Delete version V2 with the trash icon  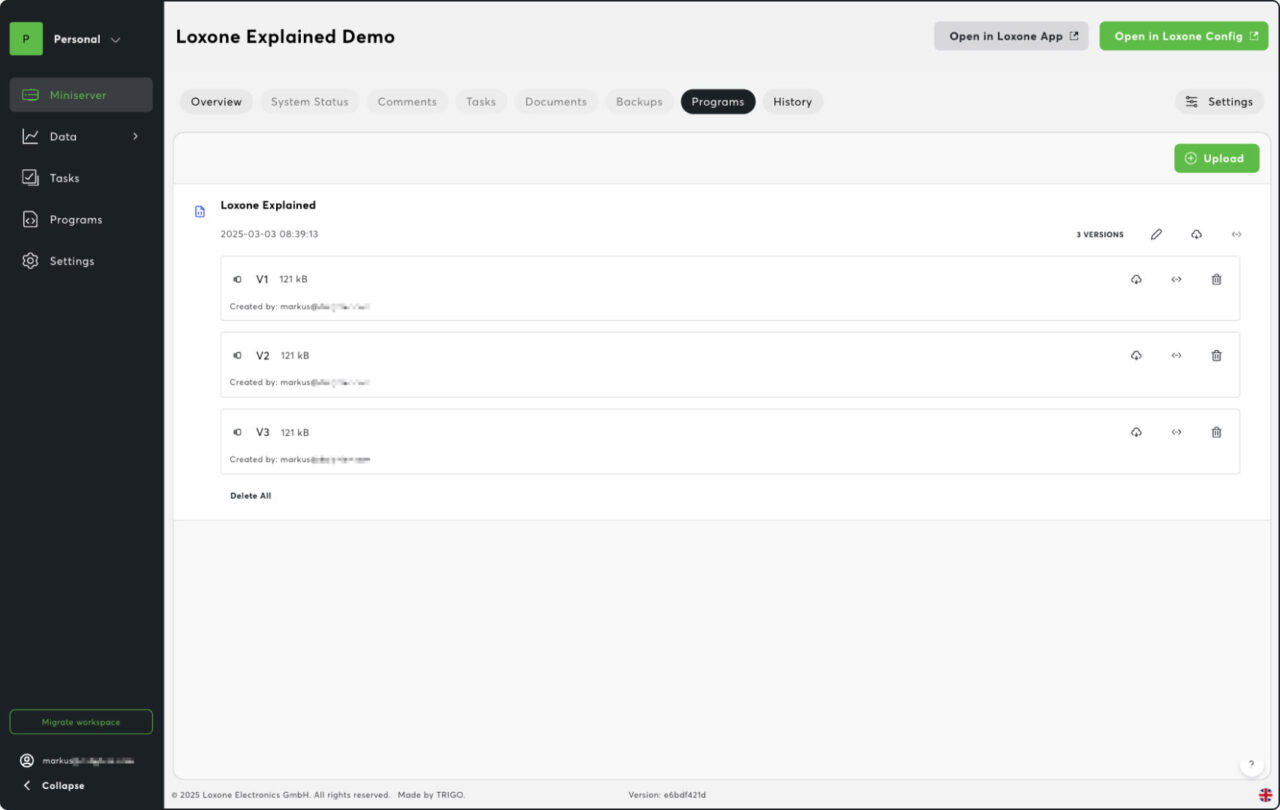click(x=1216, y=355)
